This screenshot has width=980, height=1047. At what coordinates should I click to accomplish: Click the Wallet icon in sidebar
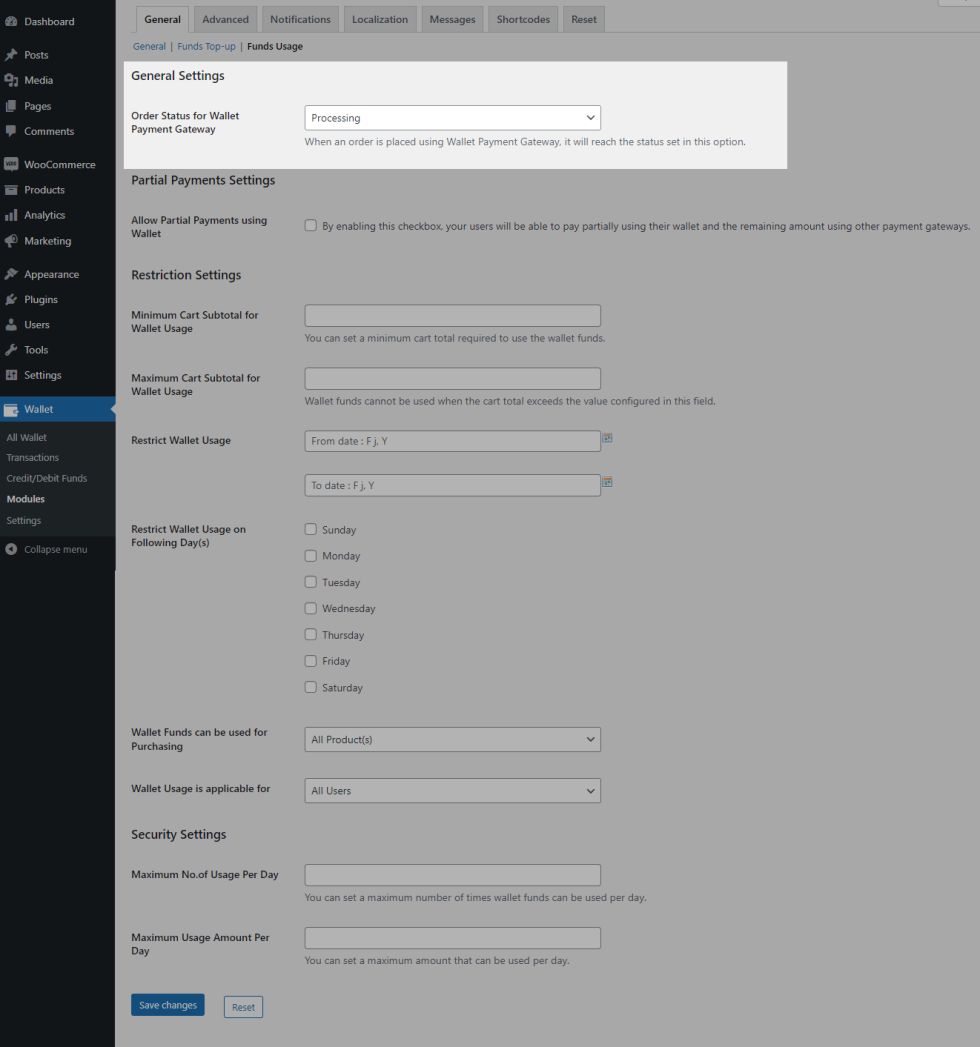[x=11, y=409]
